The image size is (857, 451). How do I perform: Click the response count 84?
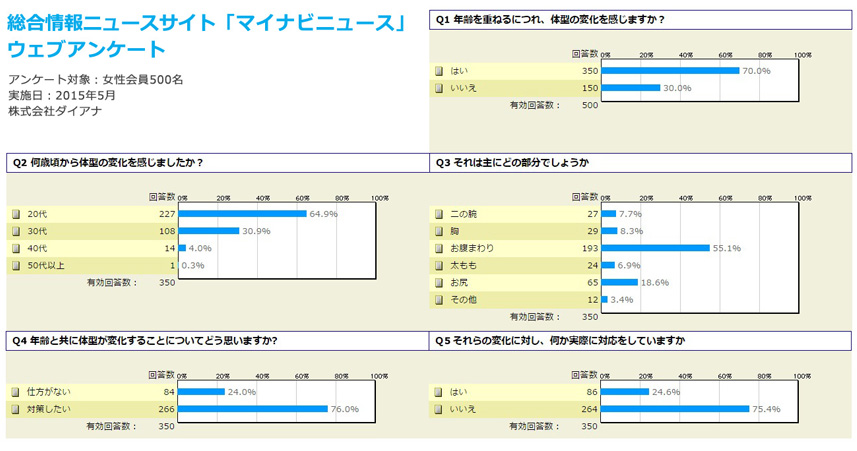(169, 392)
